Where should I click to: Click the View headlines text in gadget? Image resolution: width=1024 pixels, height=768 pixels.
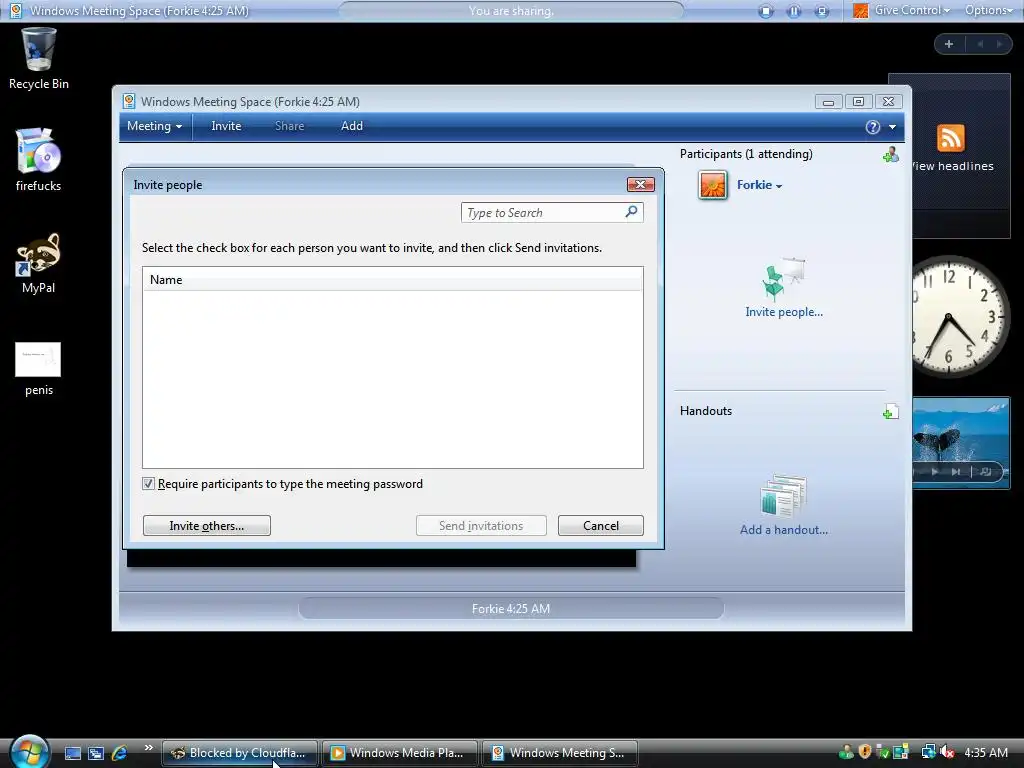(952, 166)
